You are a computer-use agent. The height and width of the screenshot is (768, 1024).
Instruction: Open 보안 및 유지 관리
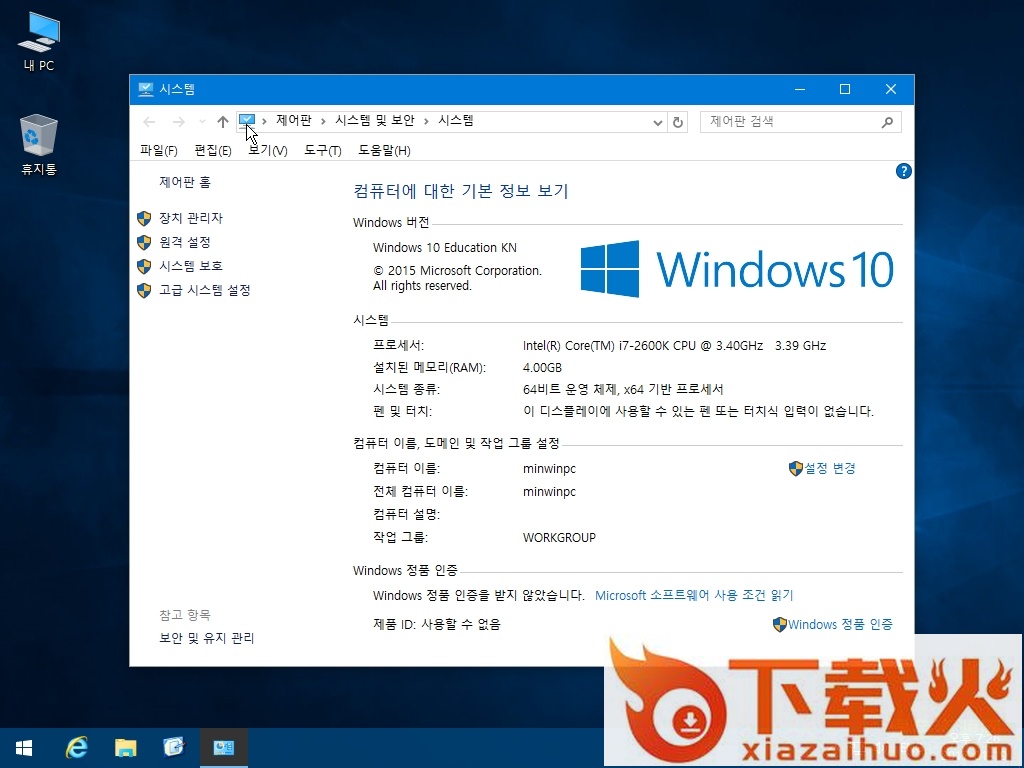click(206, 638)
